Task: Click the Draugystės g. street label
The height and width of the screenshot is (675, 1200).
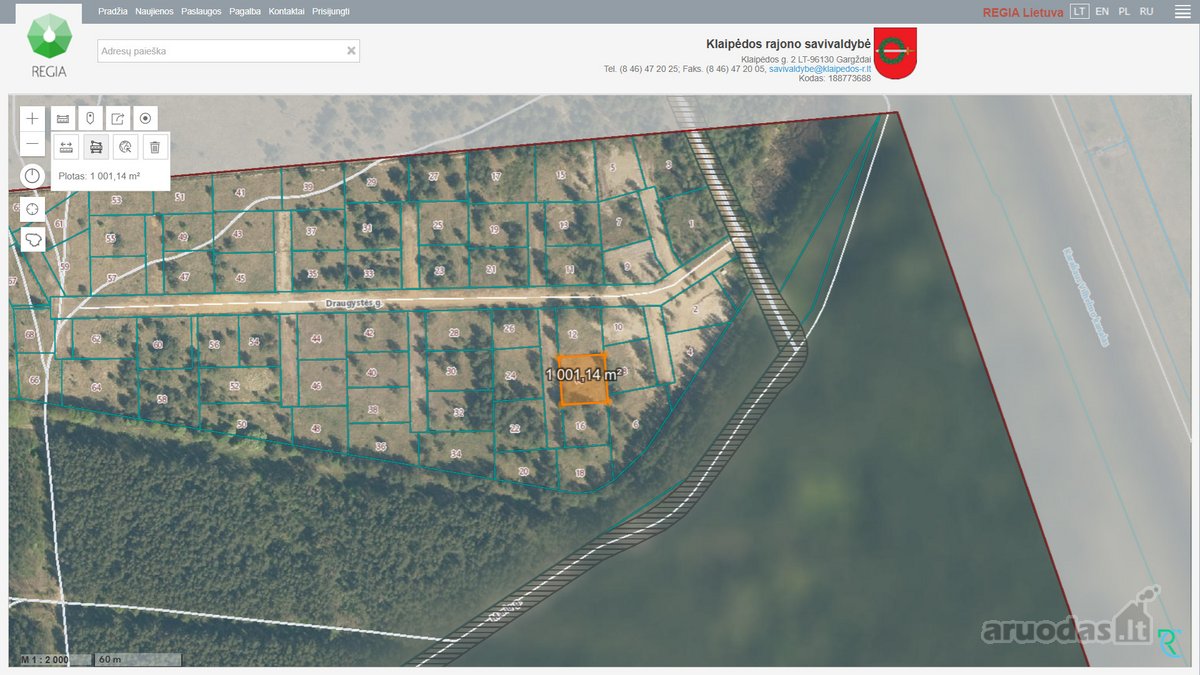Action: click(x=356, y=302)
